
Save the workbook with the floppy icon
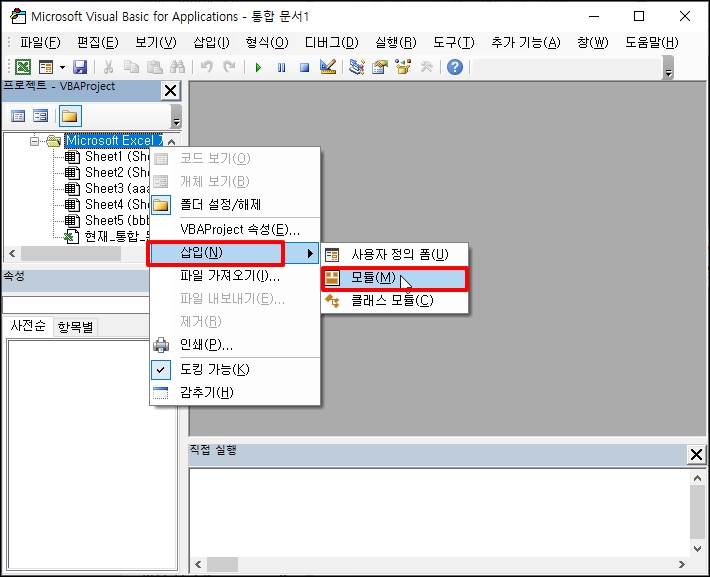(80, 67)
